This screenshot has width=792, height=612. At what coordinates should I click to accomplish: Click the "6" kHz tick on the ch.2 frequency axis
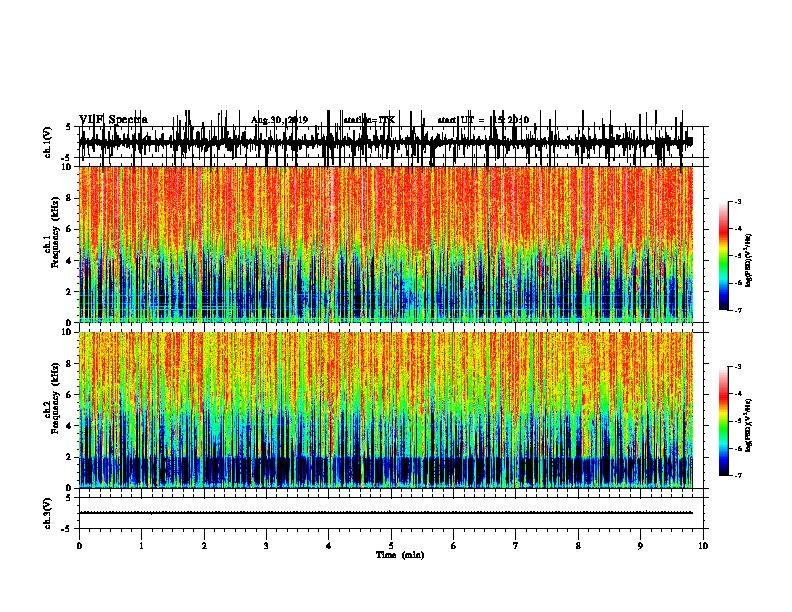click(70, 394)
